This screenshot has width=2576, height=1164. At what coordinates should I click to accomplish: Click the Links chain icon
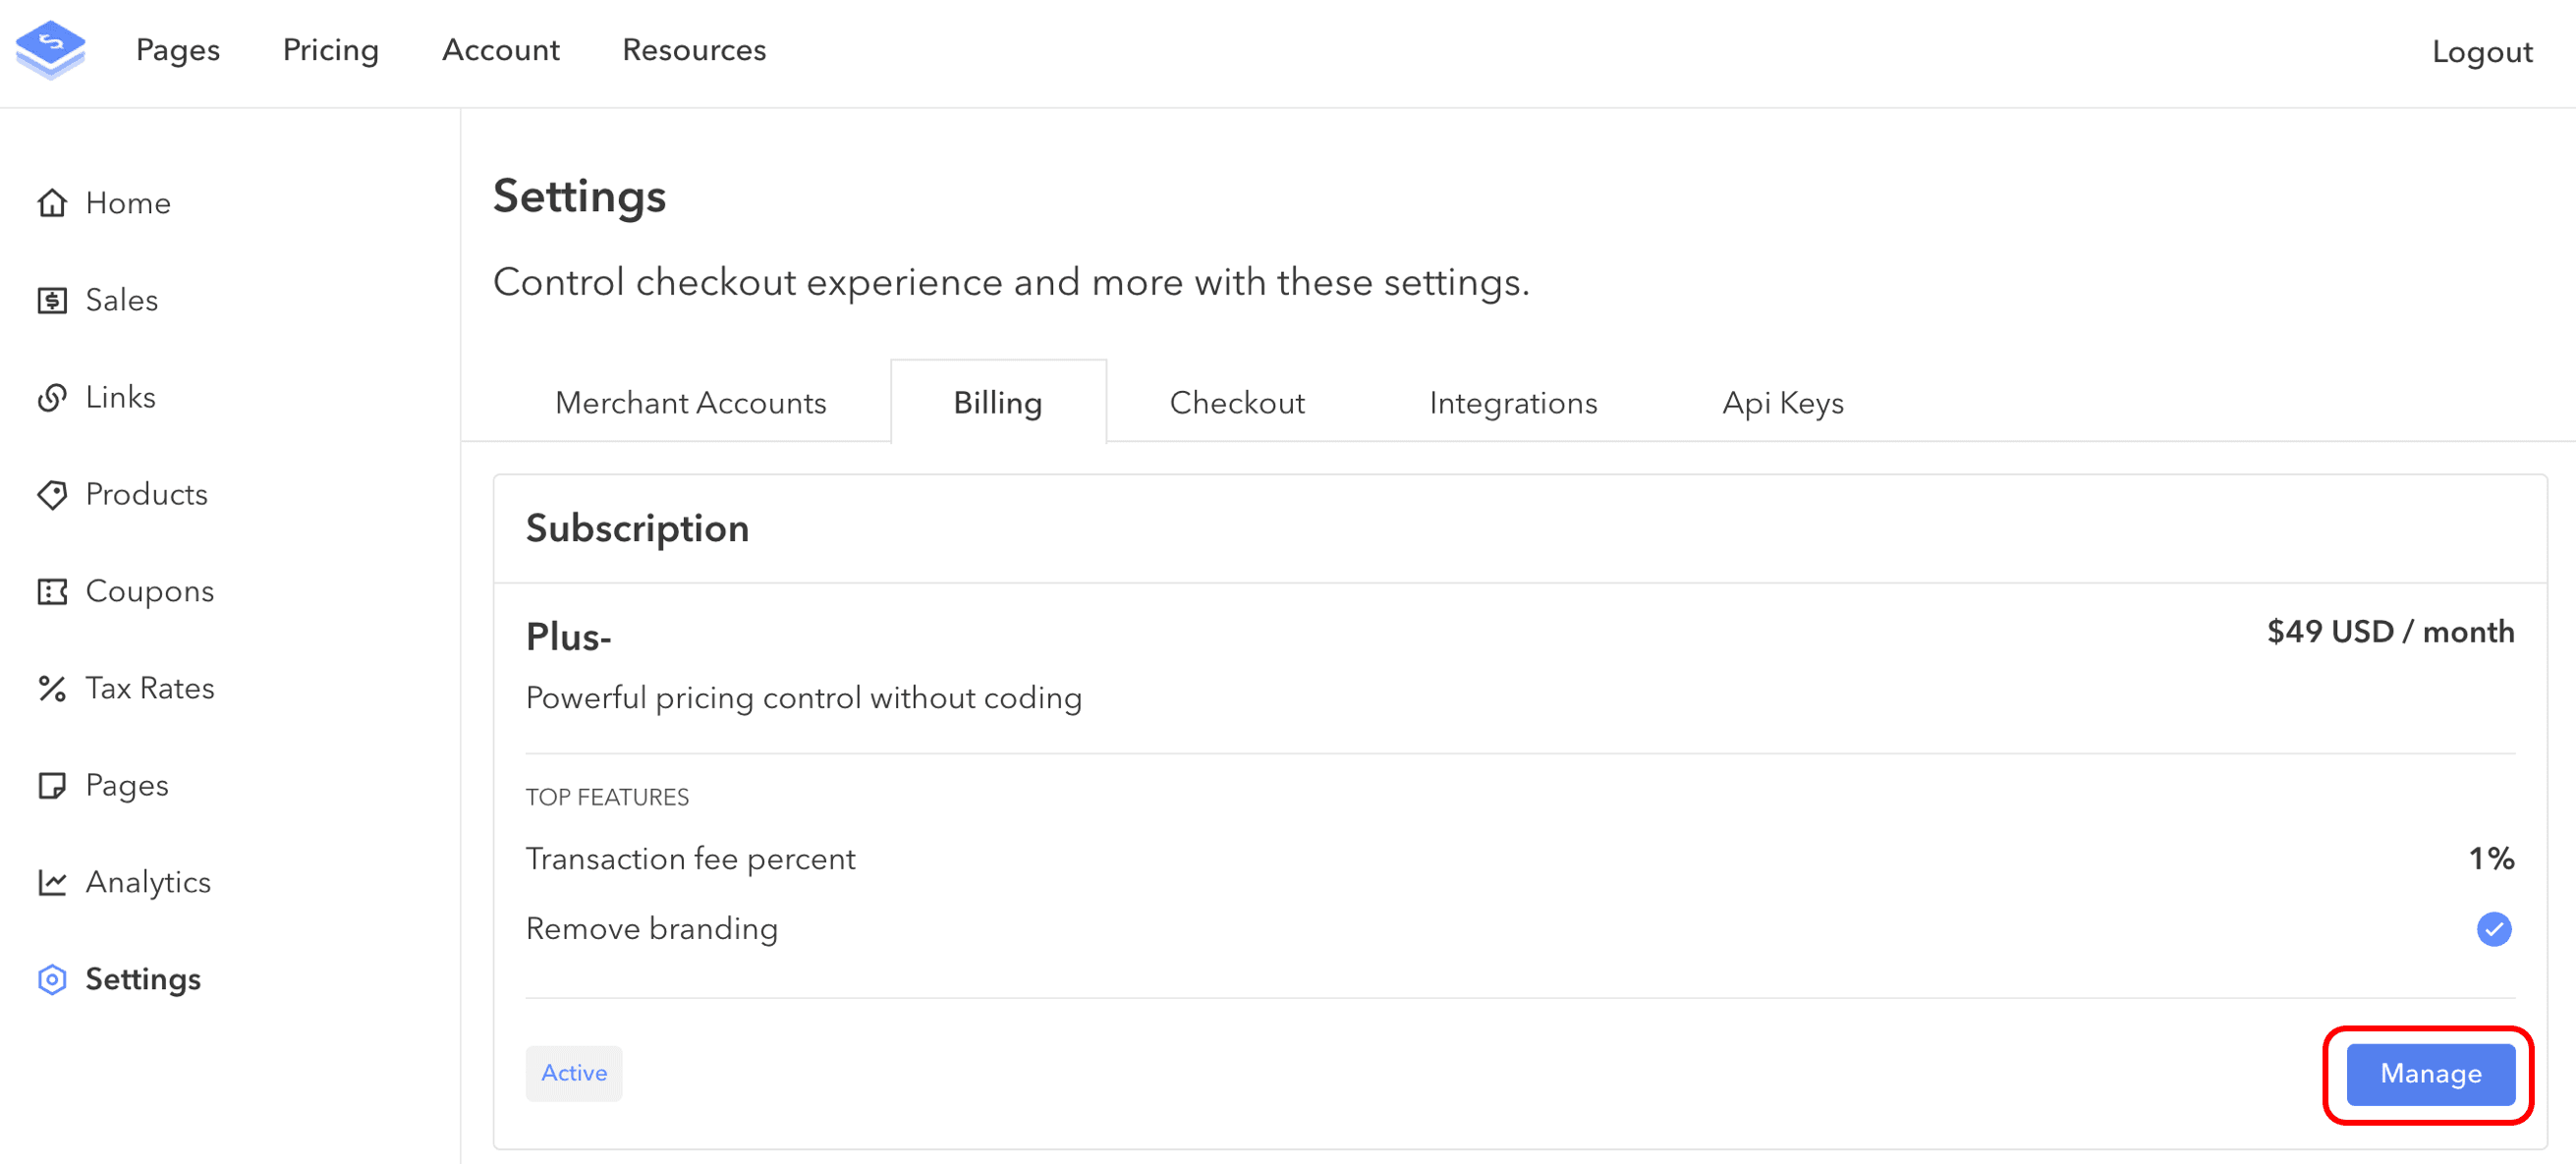53,397
